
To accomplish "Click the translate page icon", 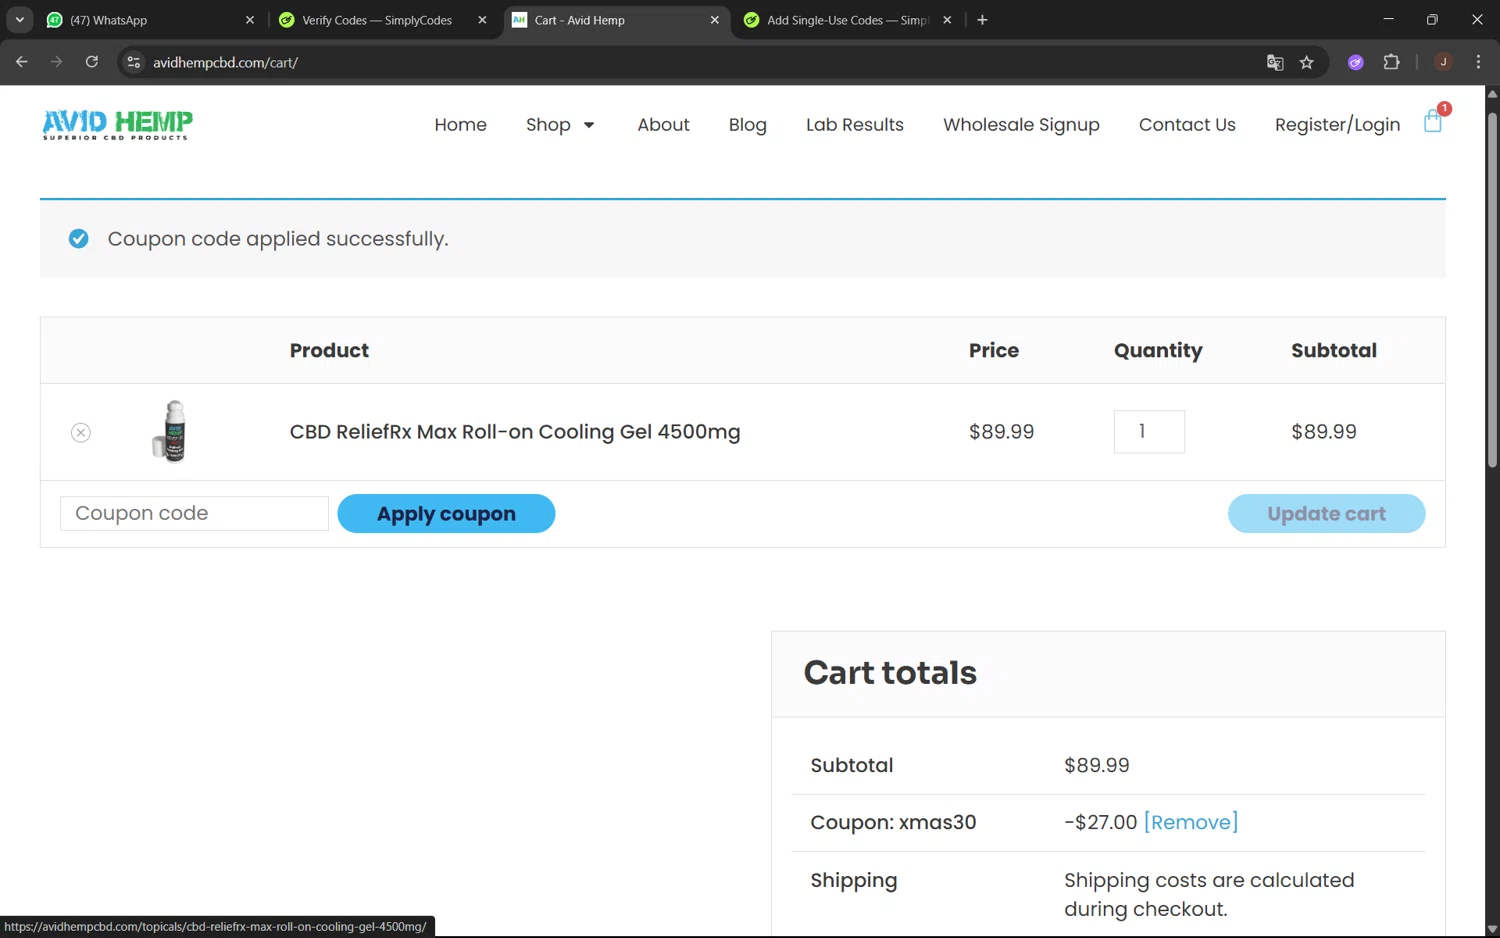I will point(1275,62).
